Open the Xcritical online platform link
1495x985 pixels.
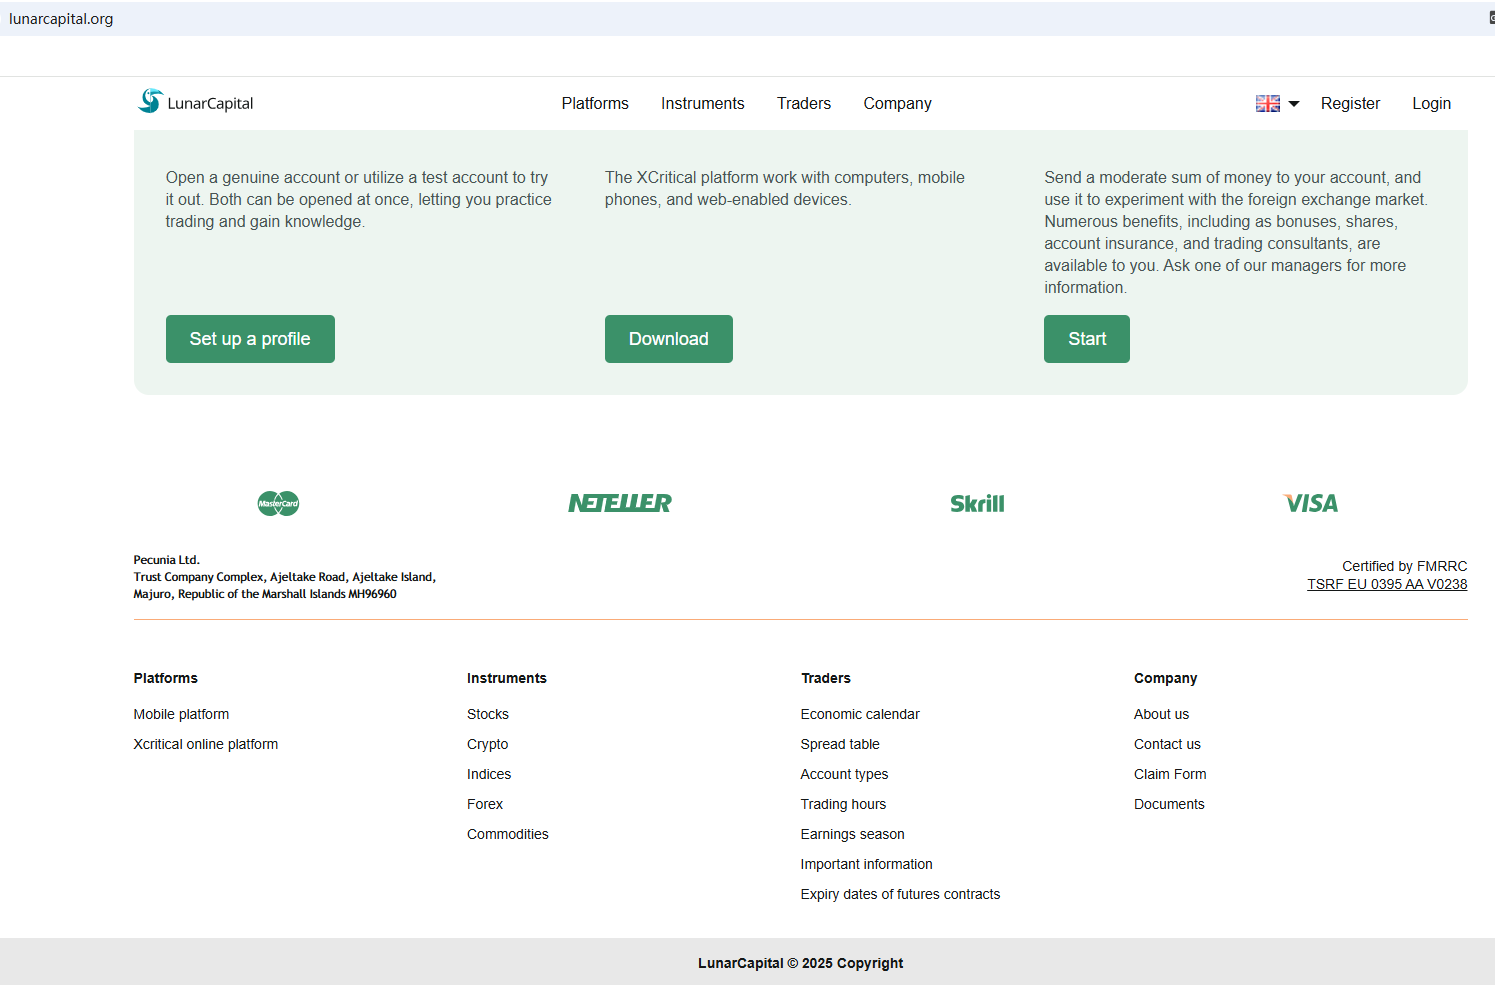[x=206, y=744]
